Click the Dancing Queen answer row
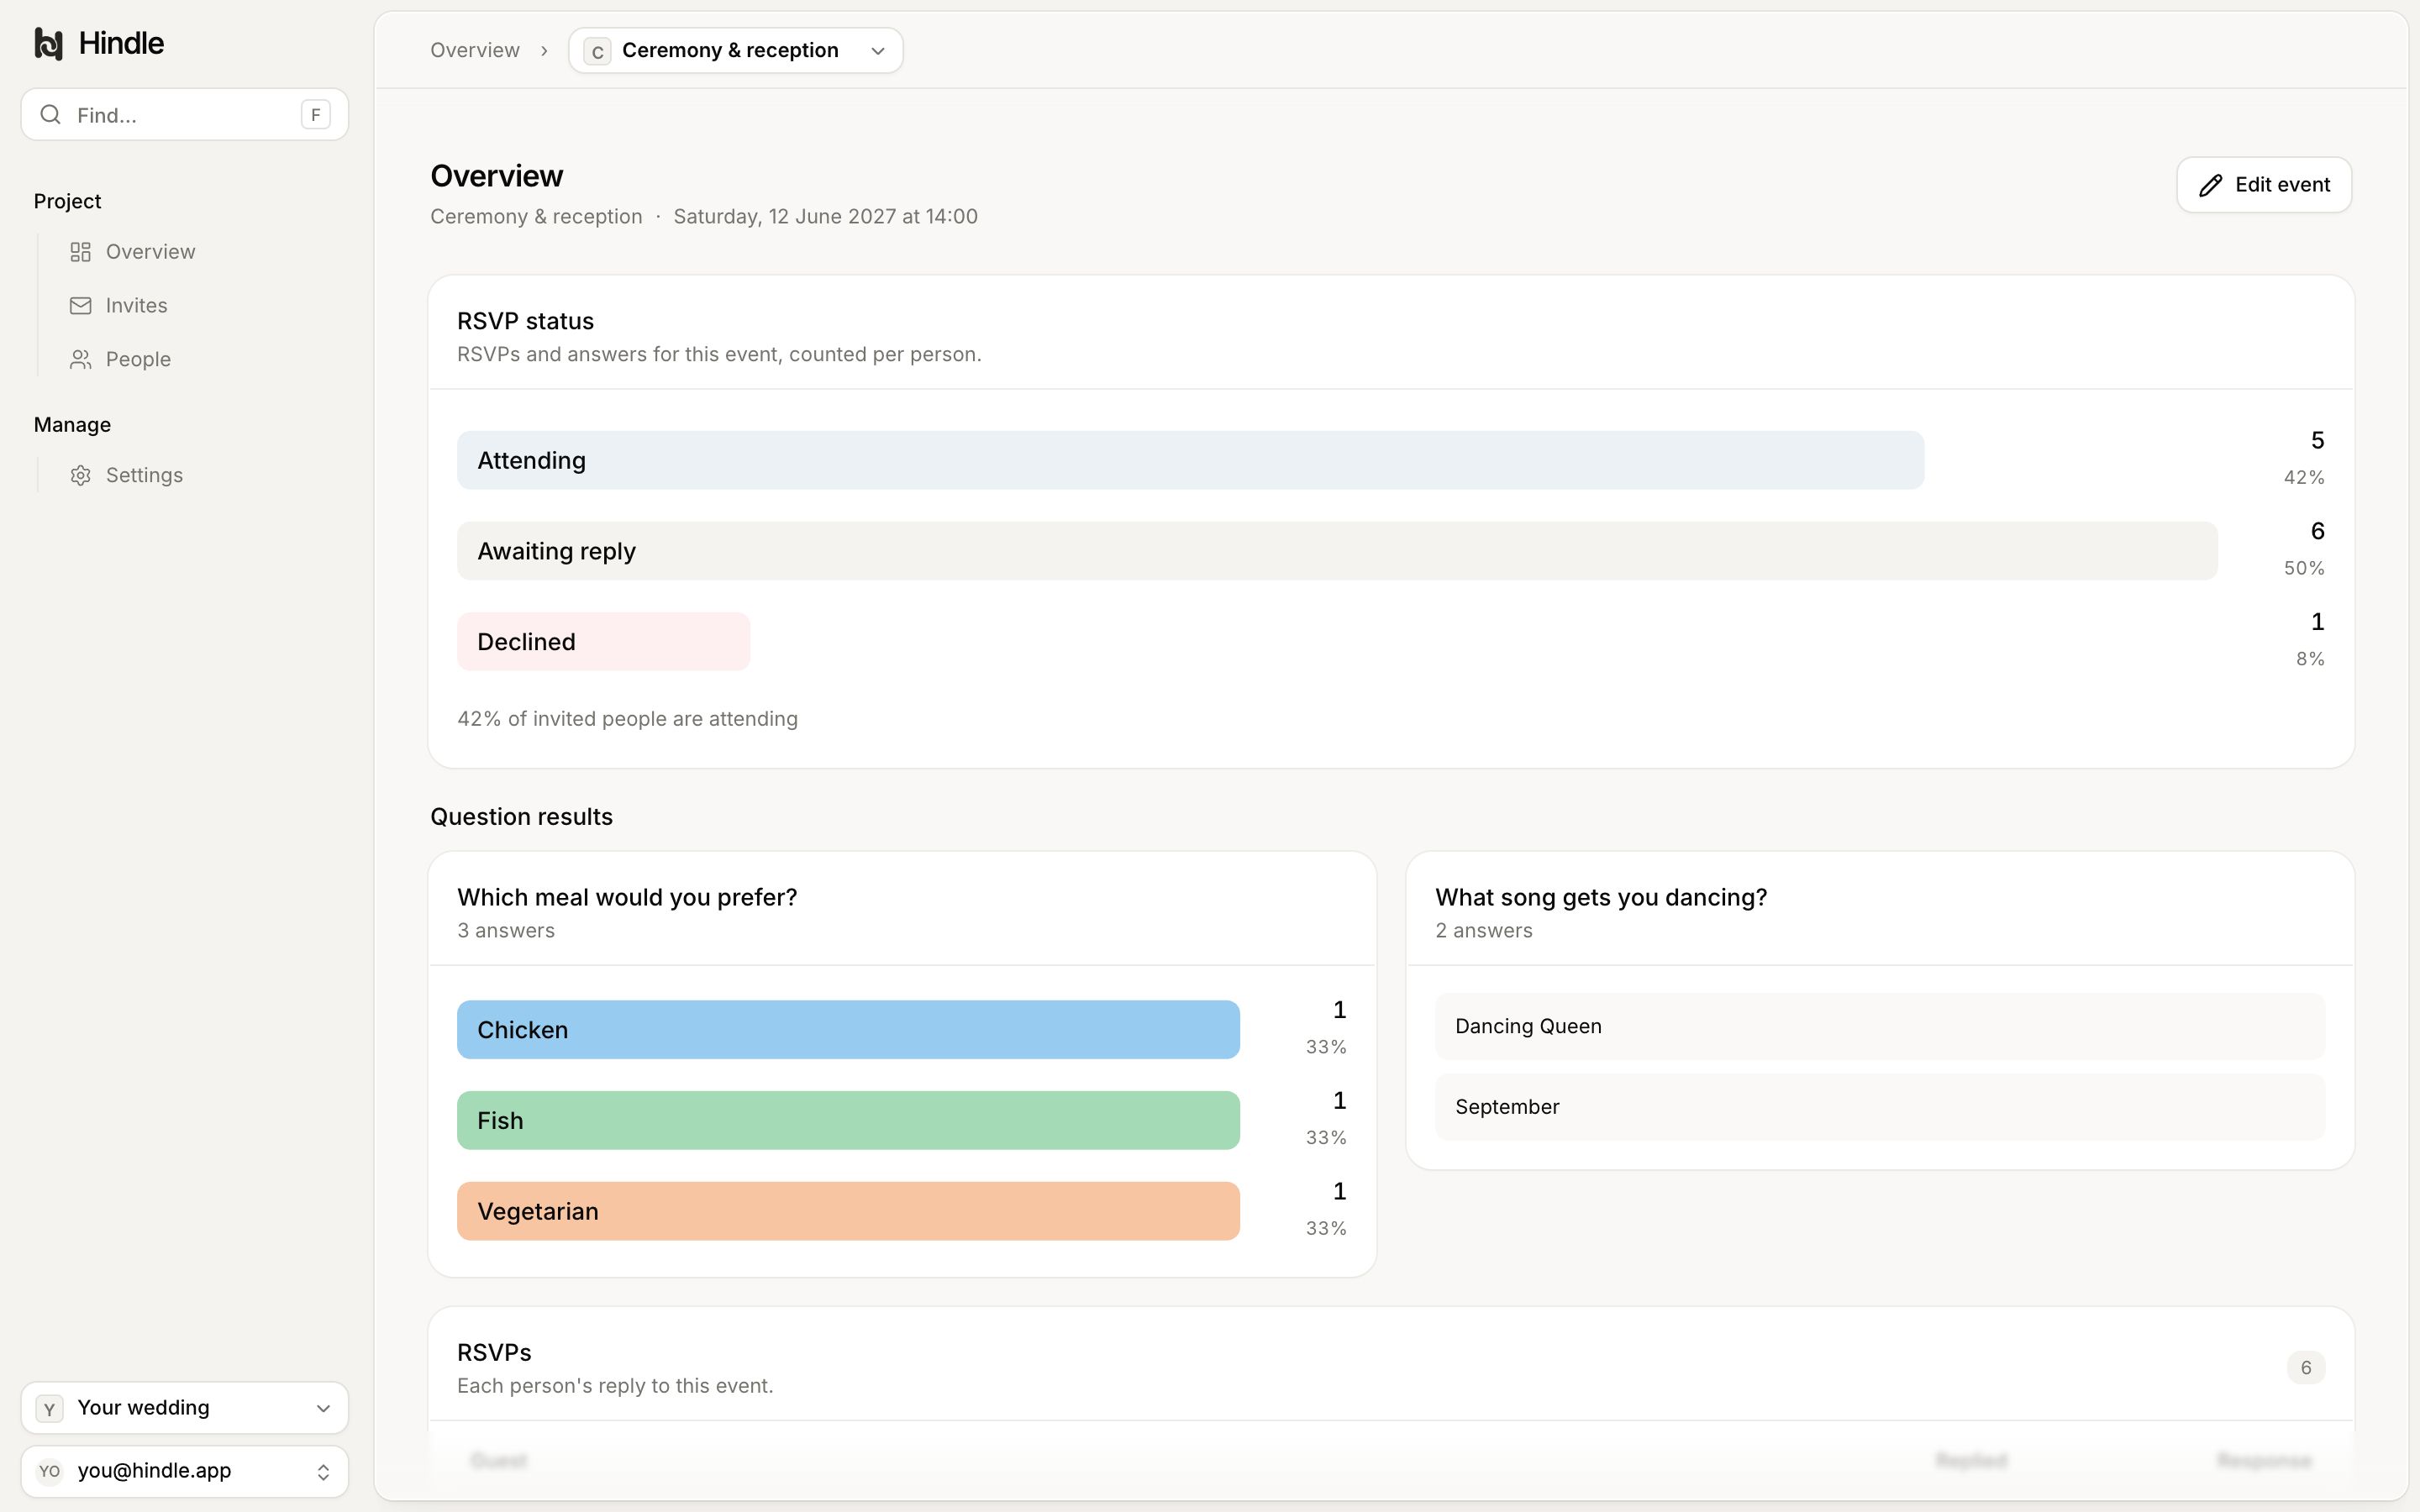The width and height of the screenshot is (2420, 1512). [1880, 1027]
